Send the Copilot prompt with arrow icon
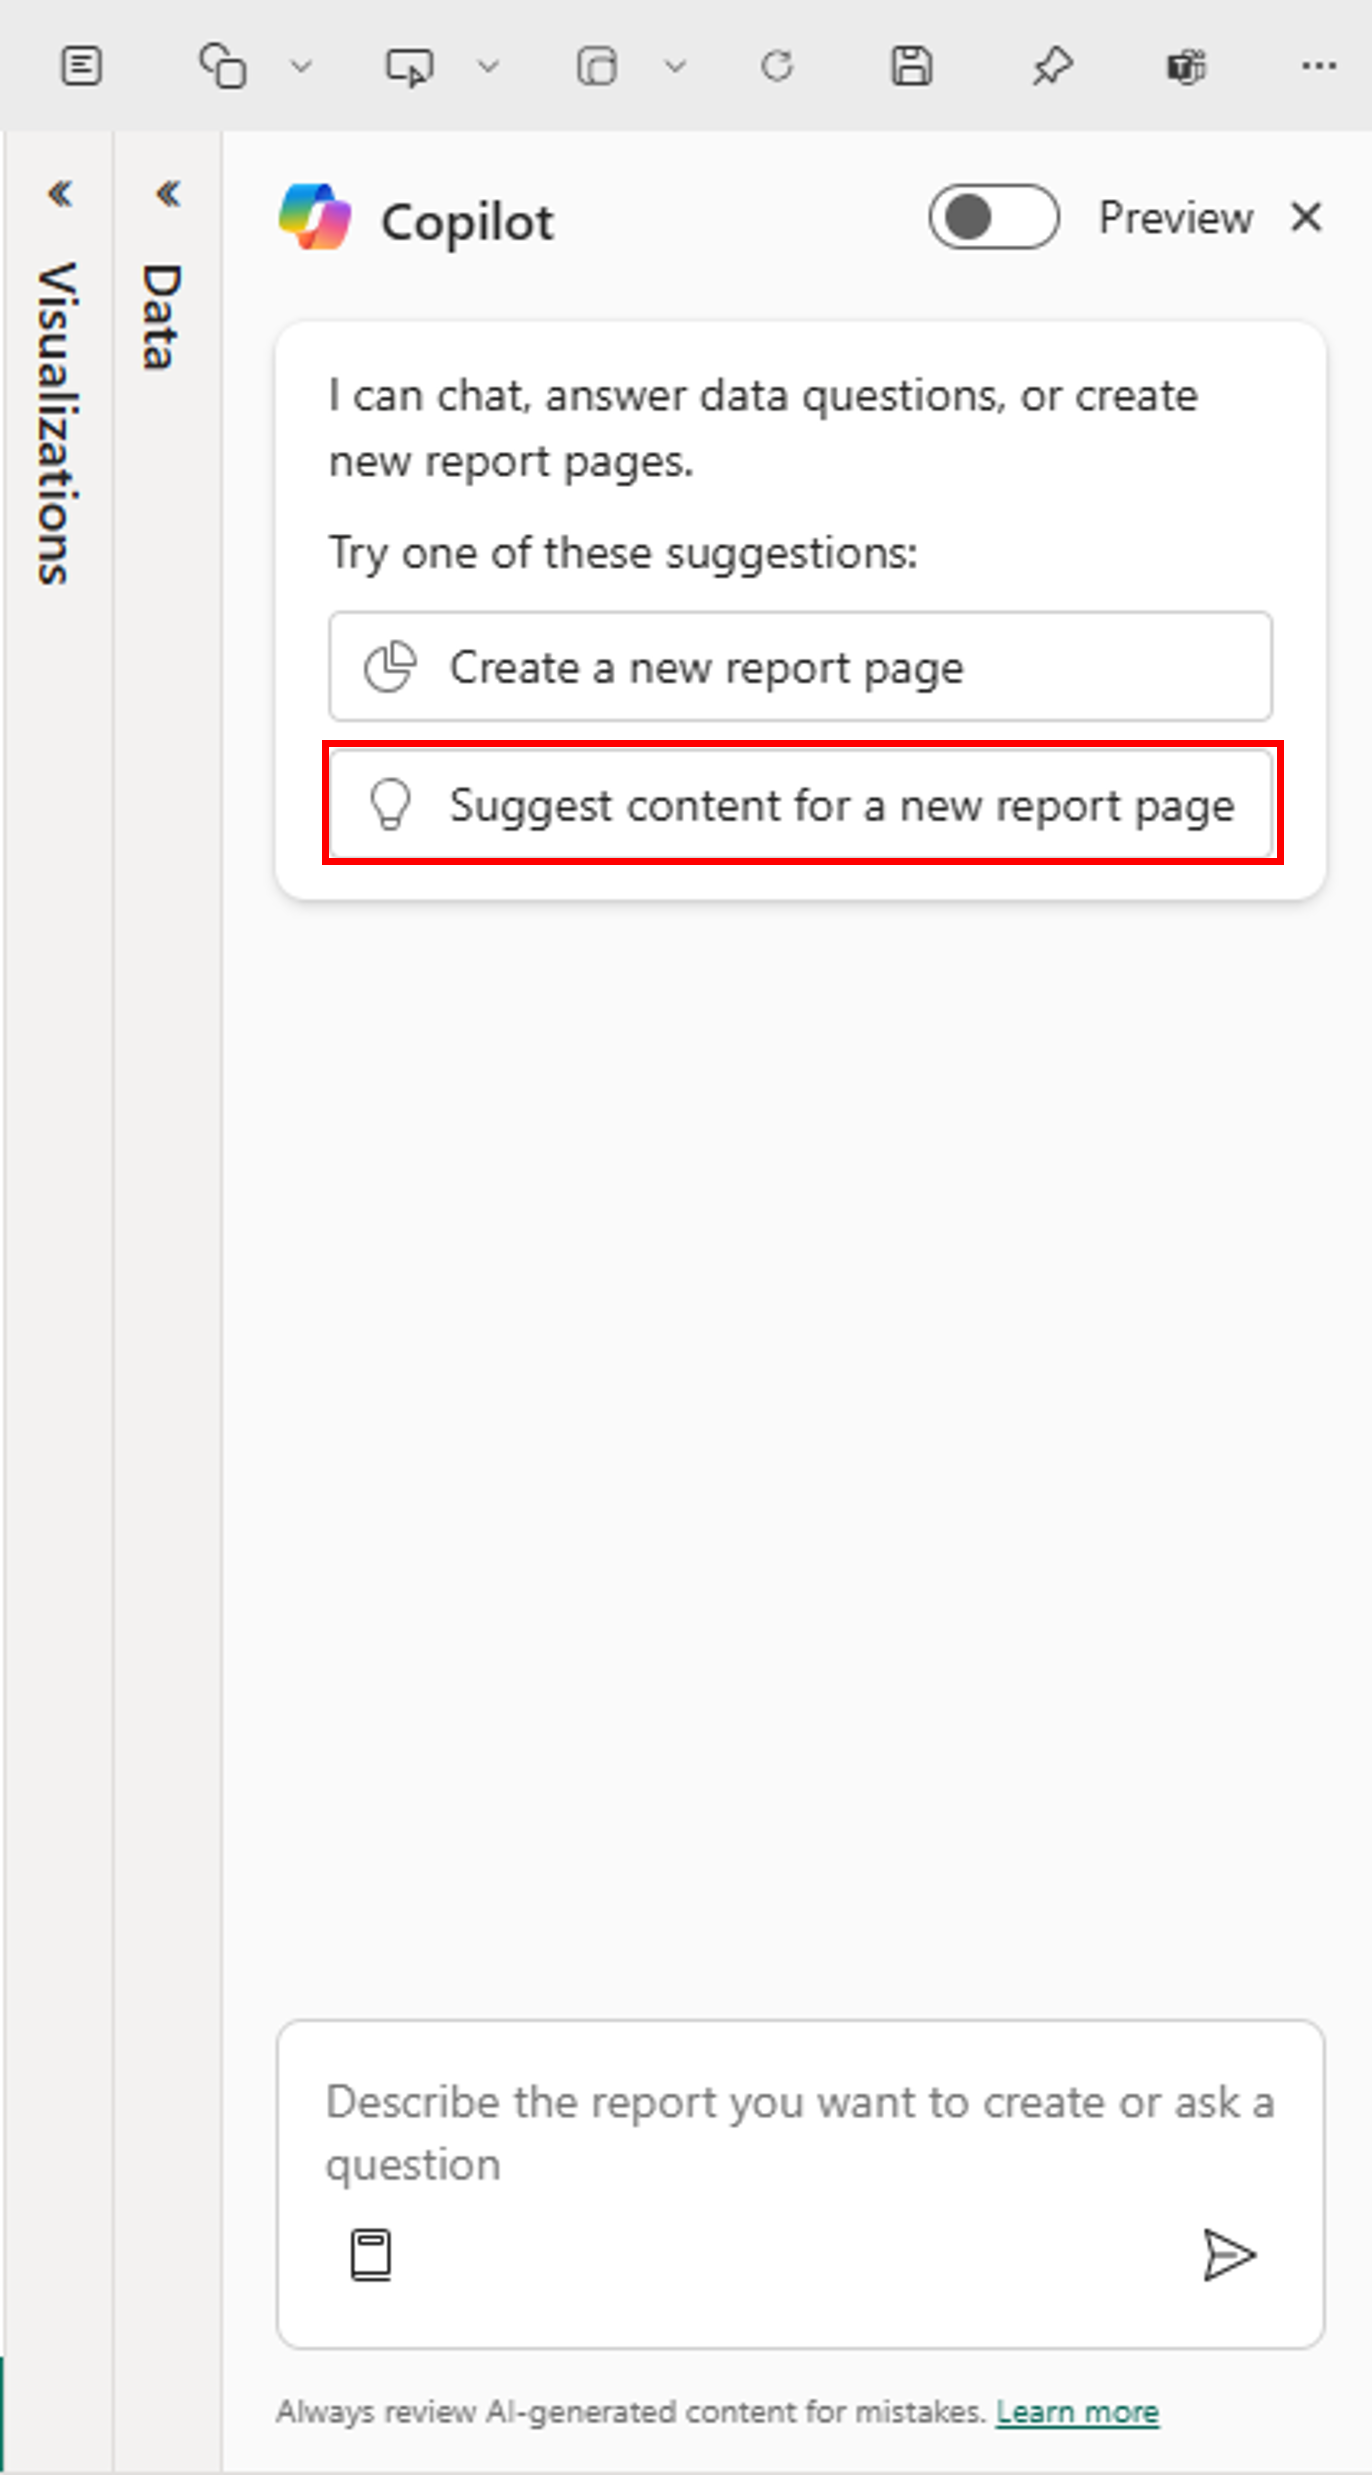The height and width of the screenshot is (2475, 1372). [1229, 2256]
